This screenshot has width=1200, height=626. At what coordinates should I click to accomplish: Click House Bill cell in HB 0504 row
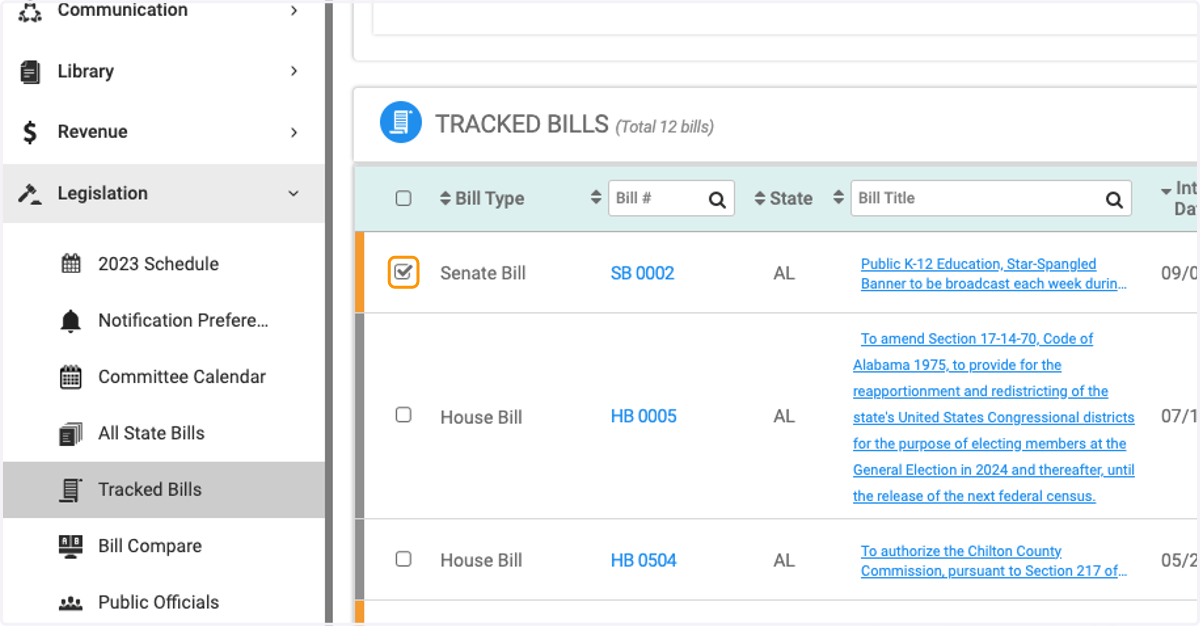pos(481,561)
